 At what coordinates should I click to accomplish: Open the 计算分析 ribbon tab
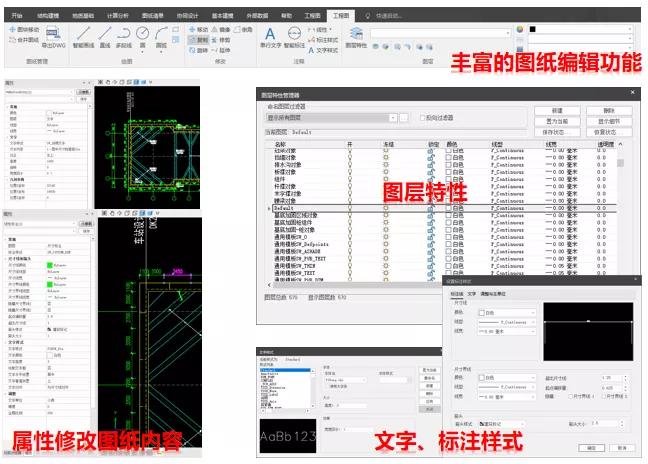117,16
